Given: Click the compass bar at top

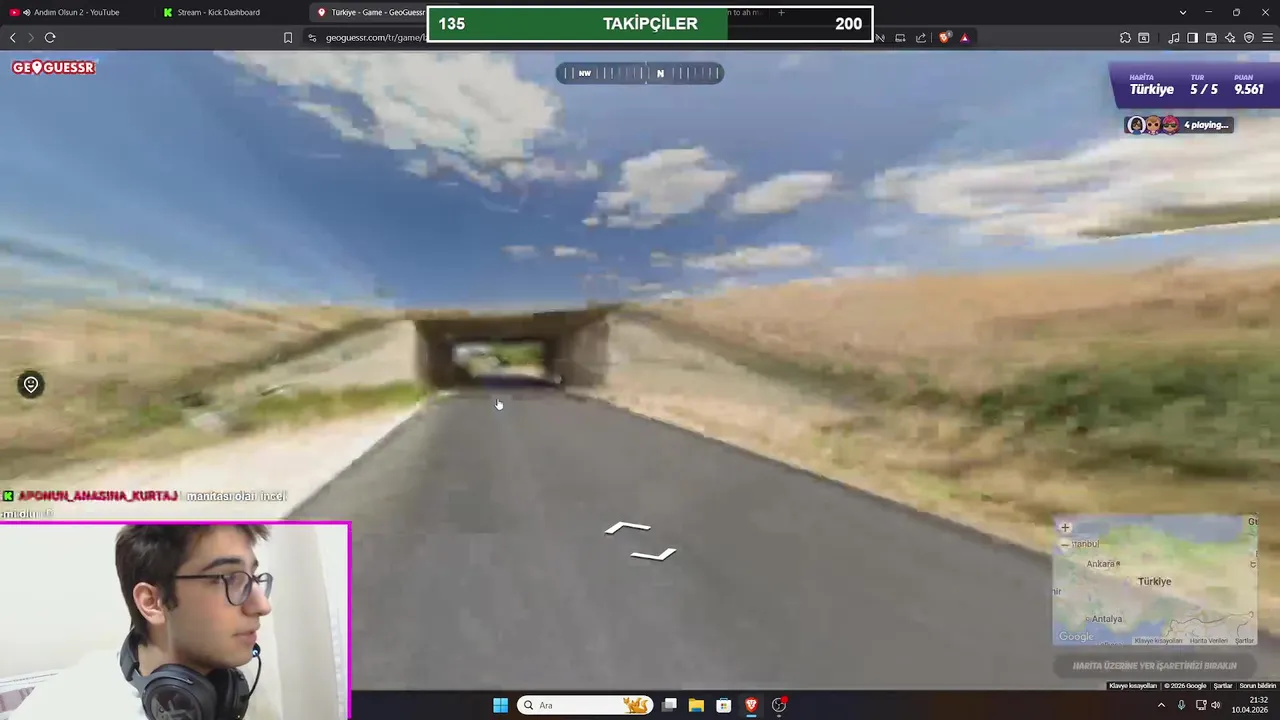Looking at the screenshot, I should 639,73.
